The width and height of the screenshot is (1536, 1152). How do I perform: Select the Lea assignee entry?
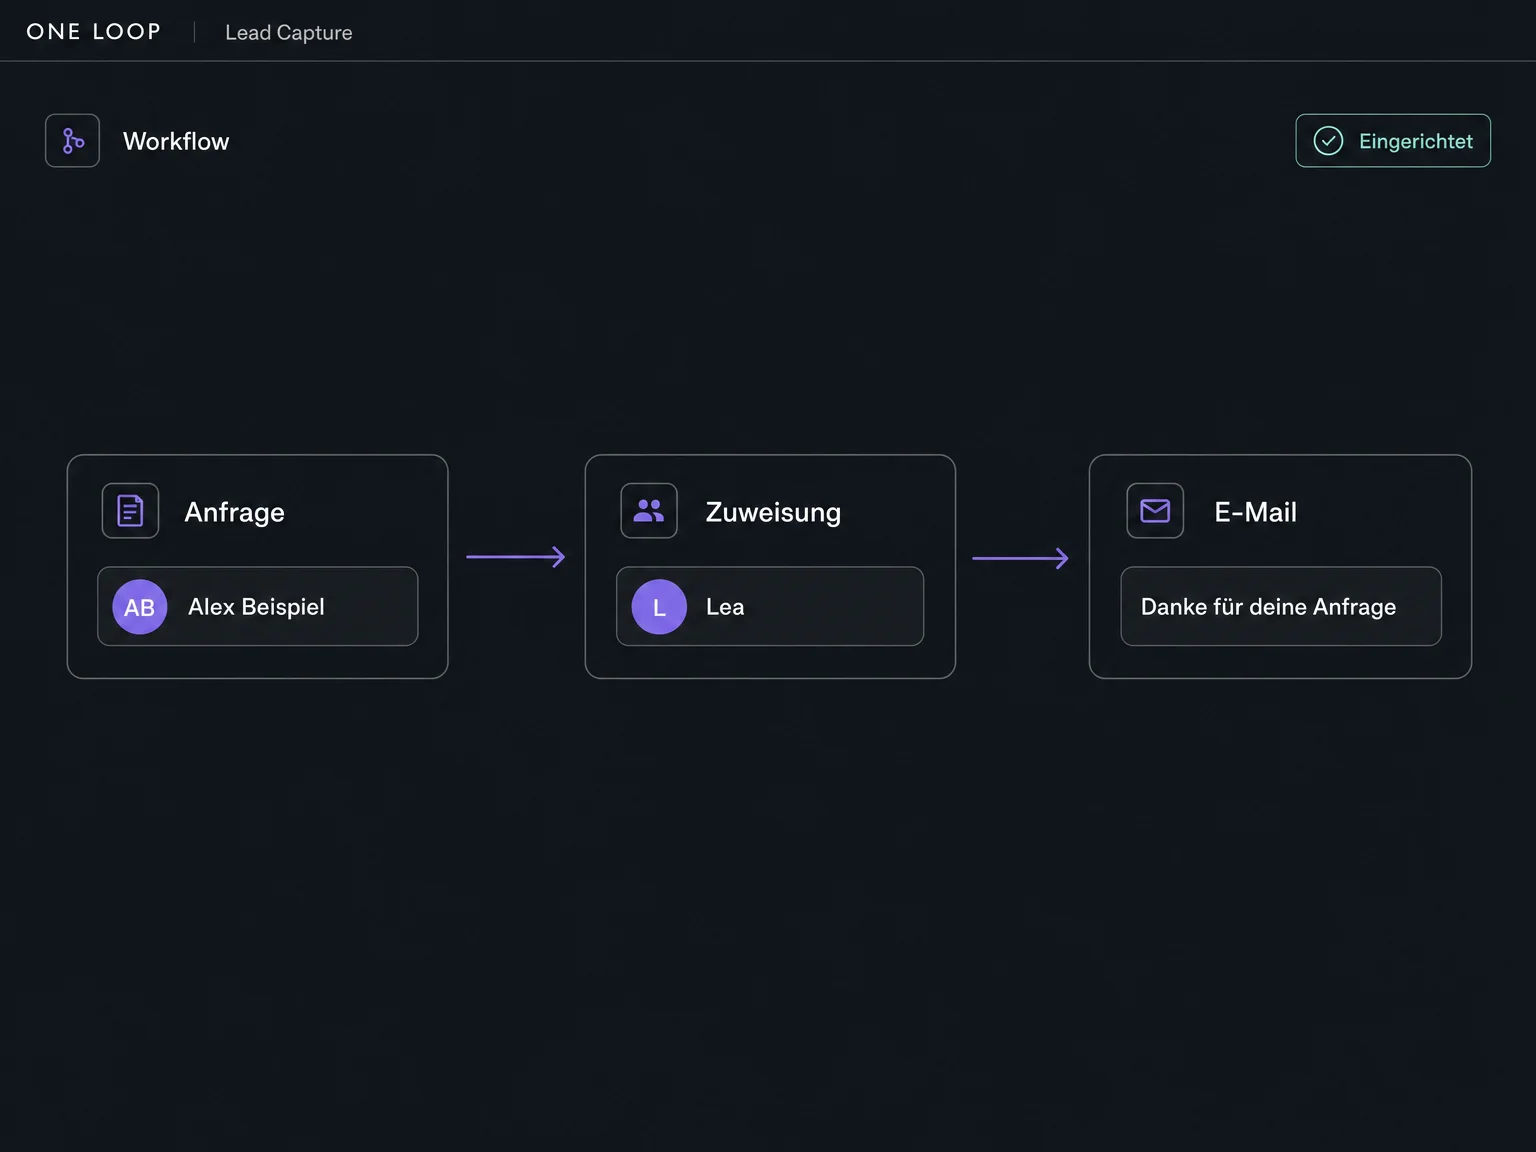click(x=770, y=607)
